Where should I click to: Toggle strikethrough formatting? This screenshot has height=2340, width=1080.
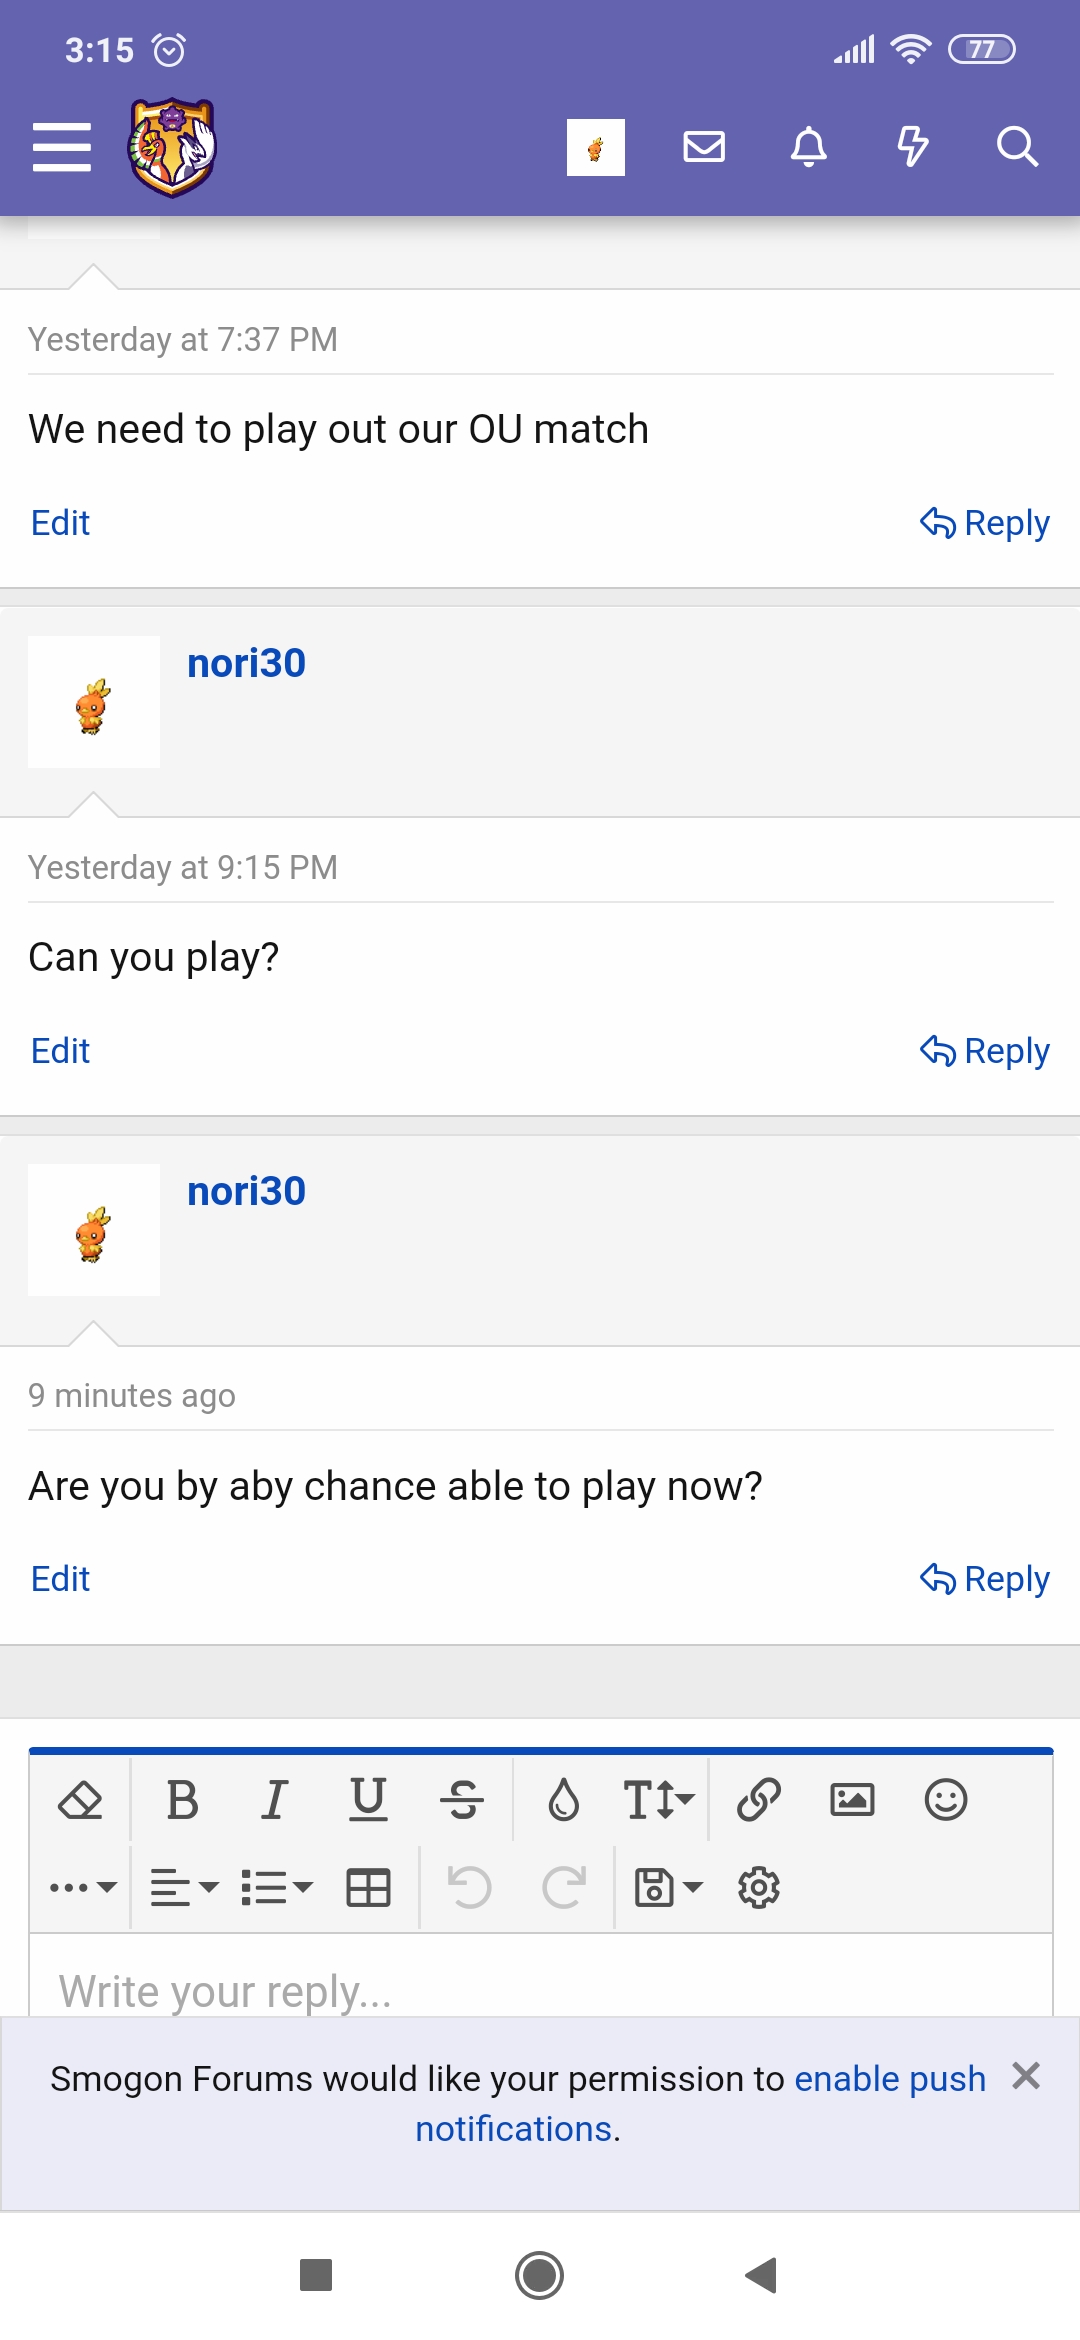pos(462,1801)
